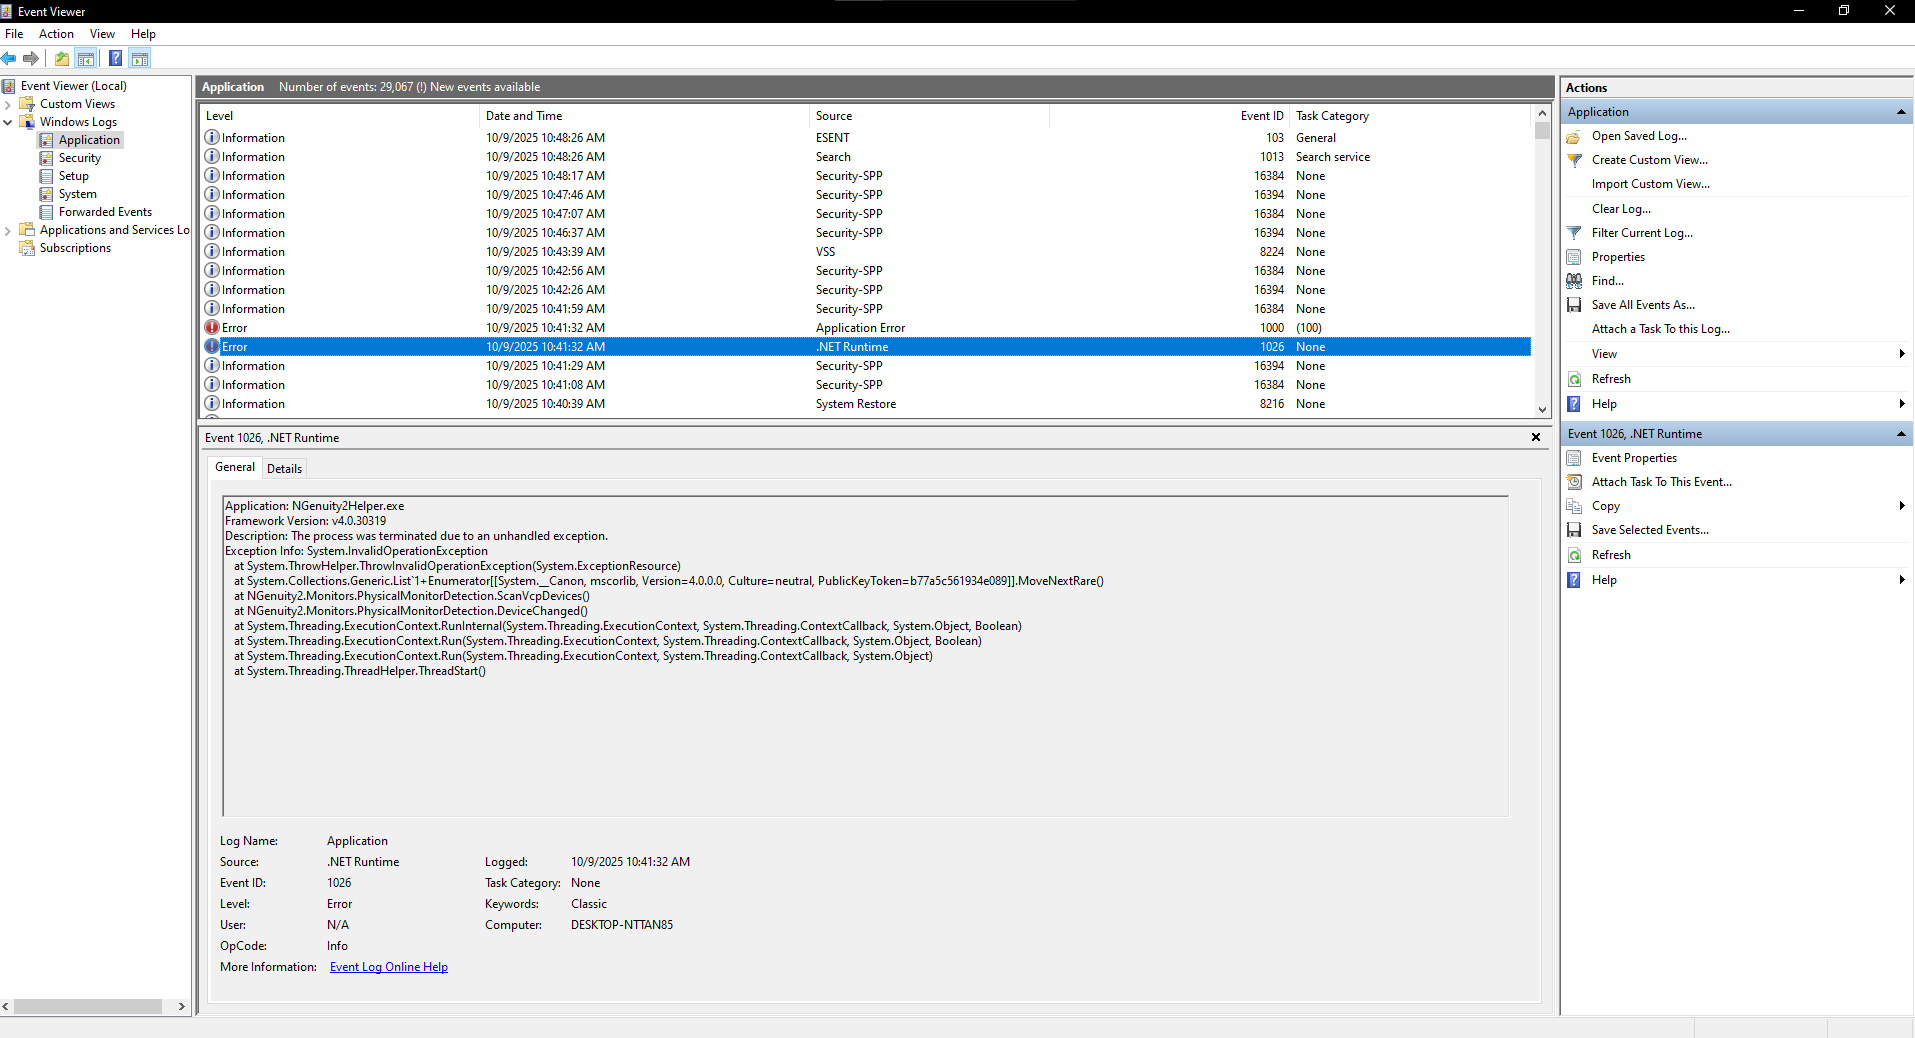Click the Up One Level folder icon
This screenshot has width=1915, height=1038.
coord(62,58)
